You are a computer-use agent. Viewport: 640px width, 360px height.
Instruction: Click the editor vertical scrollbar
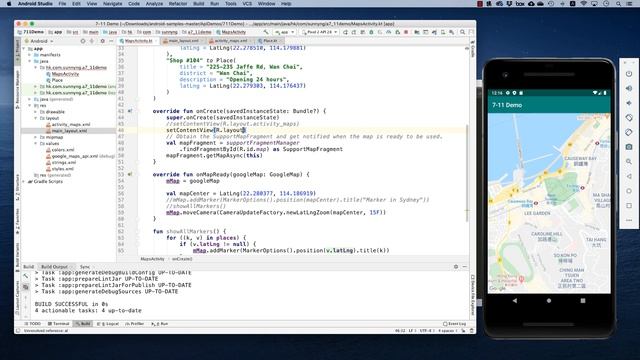click(x=467, y=173)
